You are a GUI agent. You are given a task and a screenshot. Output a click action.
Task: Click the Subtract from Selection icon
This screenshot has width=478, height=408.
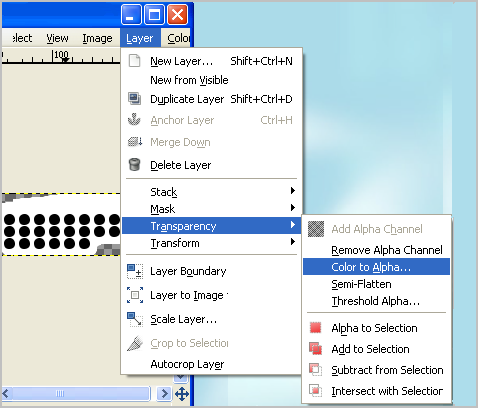pos(315,370)
